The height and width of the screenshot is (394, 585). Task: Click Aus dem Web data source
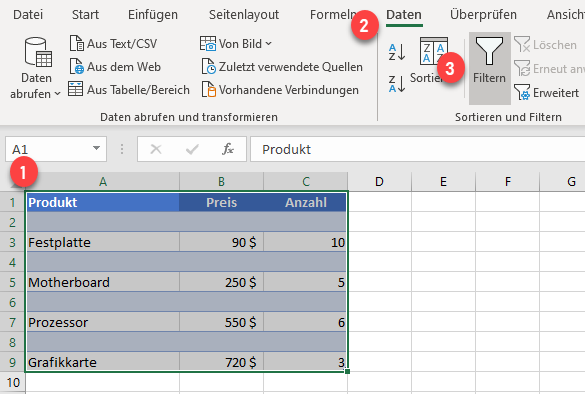(115, 67)
